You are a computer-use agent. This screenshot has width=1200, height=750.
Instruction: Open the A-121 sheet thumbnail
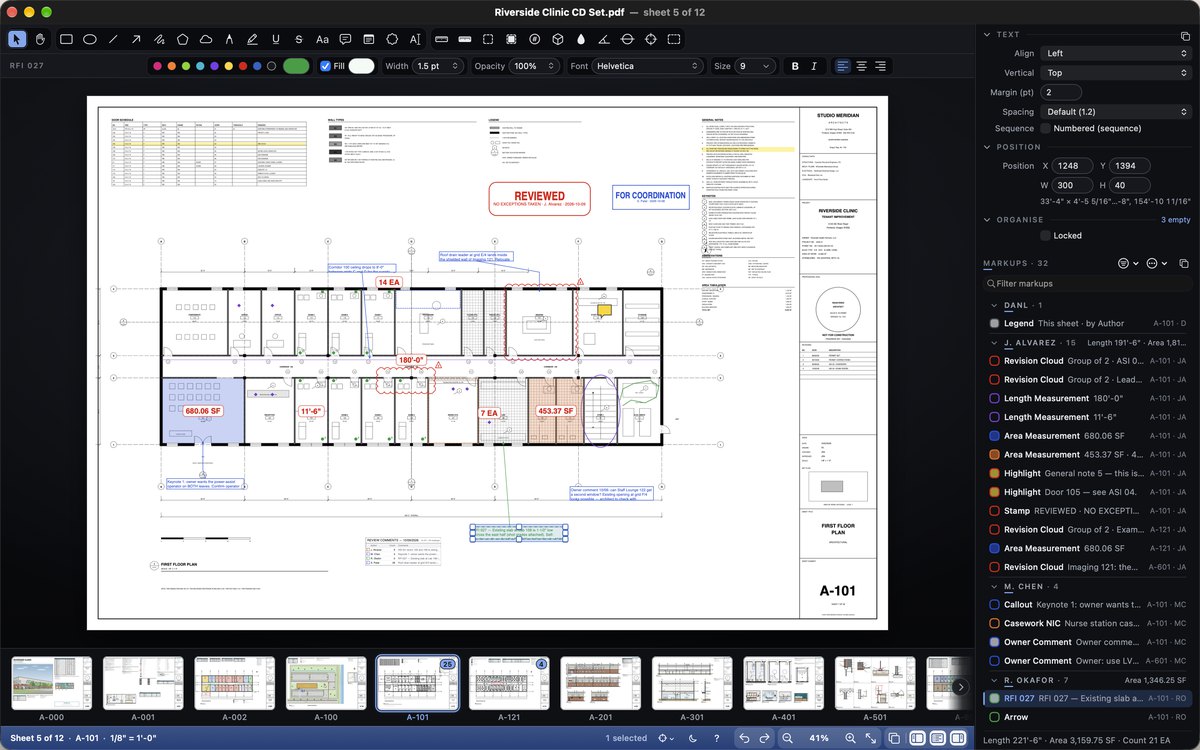tap(508, 684)
